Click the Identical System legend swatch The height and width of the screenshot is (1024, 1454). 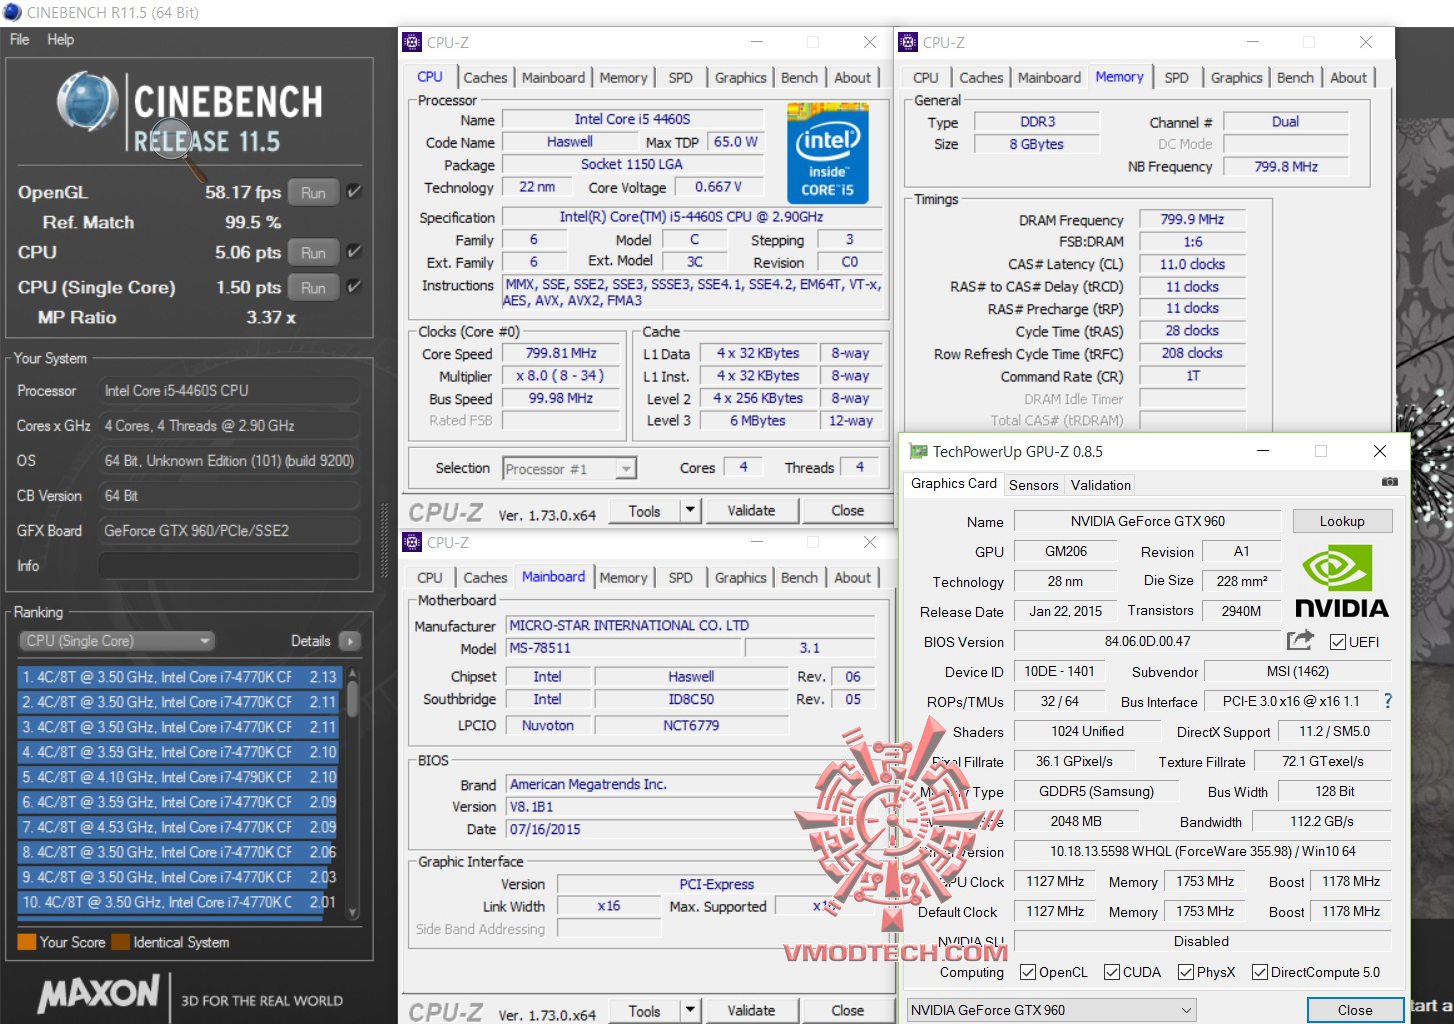(121, 942)
